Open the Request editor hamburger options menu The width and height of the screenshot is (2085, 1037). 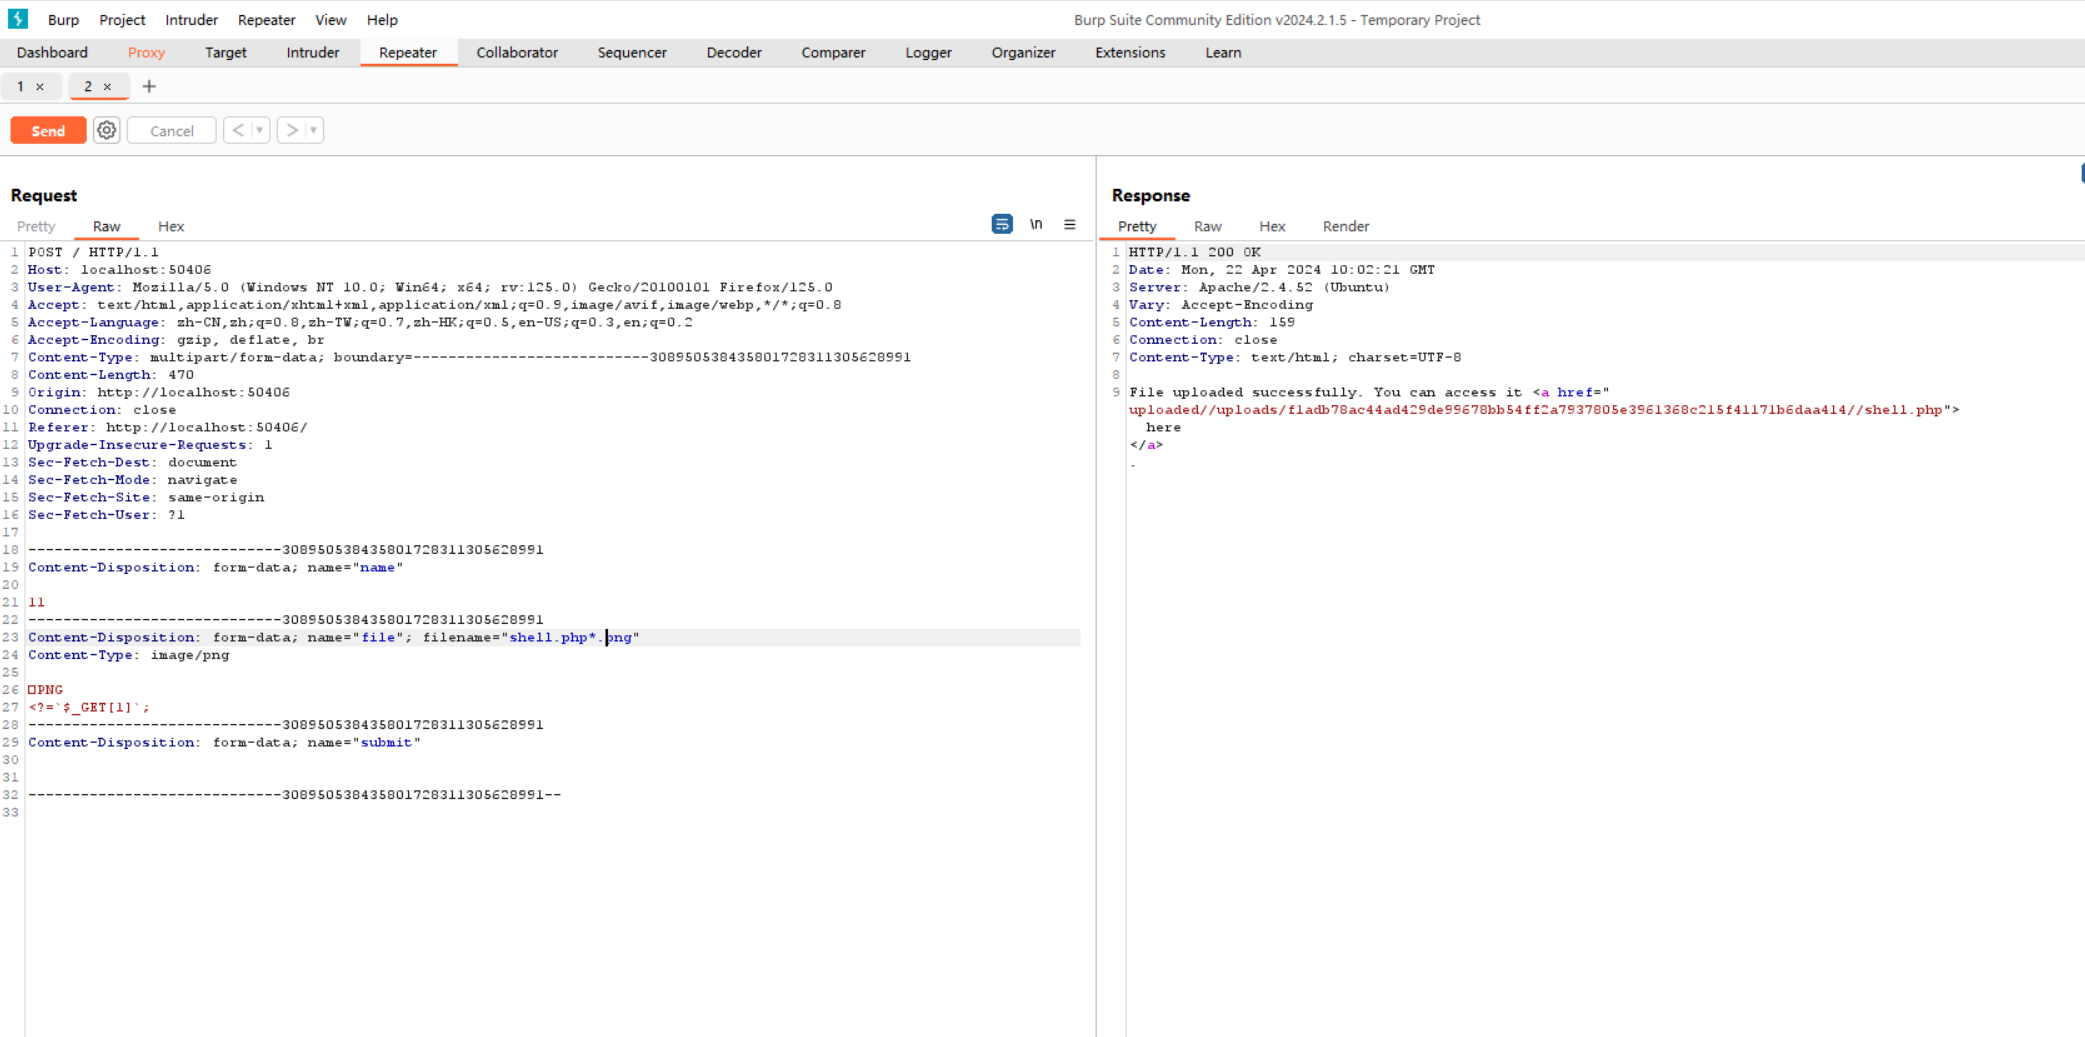tap(1070, 224)
